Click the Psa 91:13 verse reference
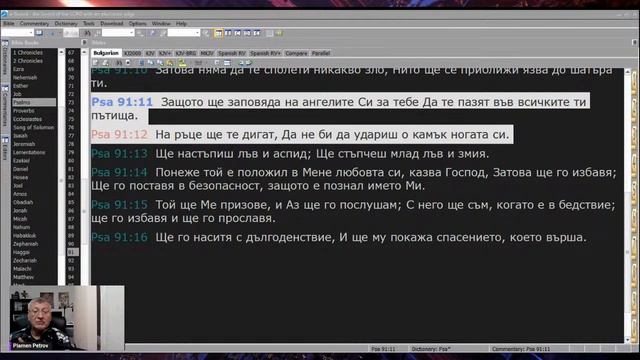Viewport: 640px width, 360px height. 119,154
